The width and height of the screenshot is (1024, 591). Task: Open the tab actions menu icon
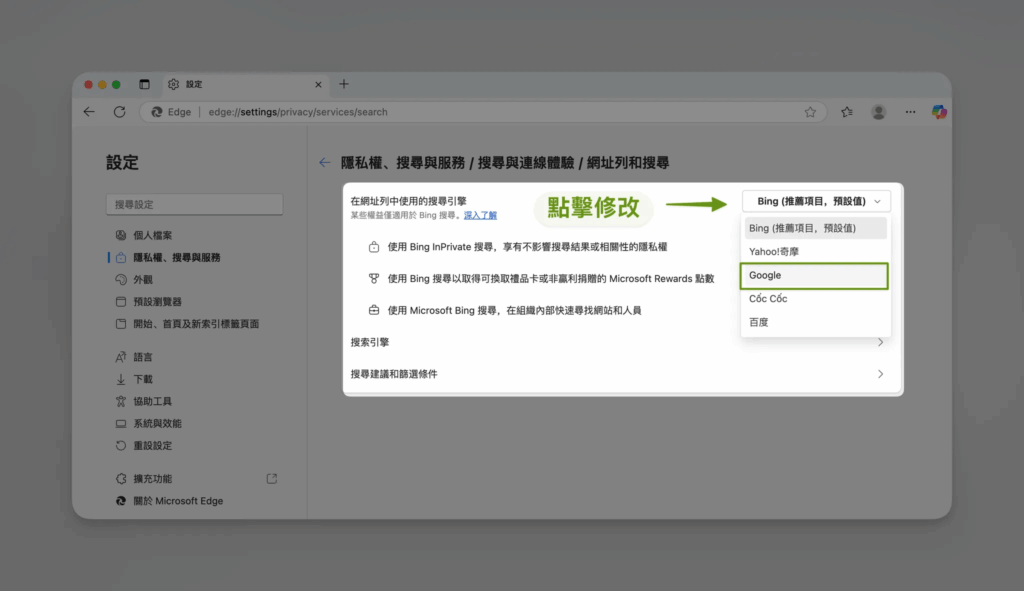click(x=144, y=84)
